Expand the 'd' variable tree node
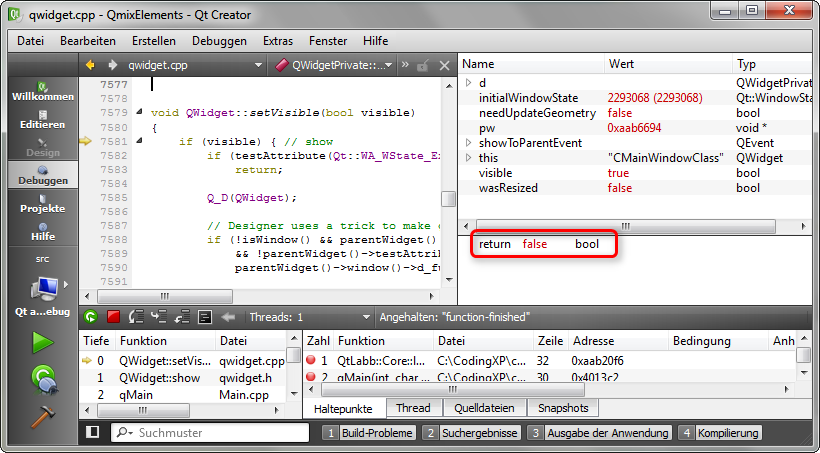 coord(468,83)
